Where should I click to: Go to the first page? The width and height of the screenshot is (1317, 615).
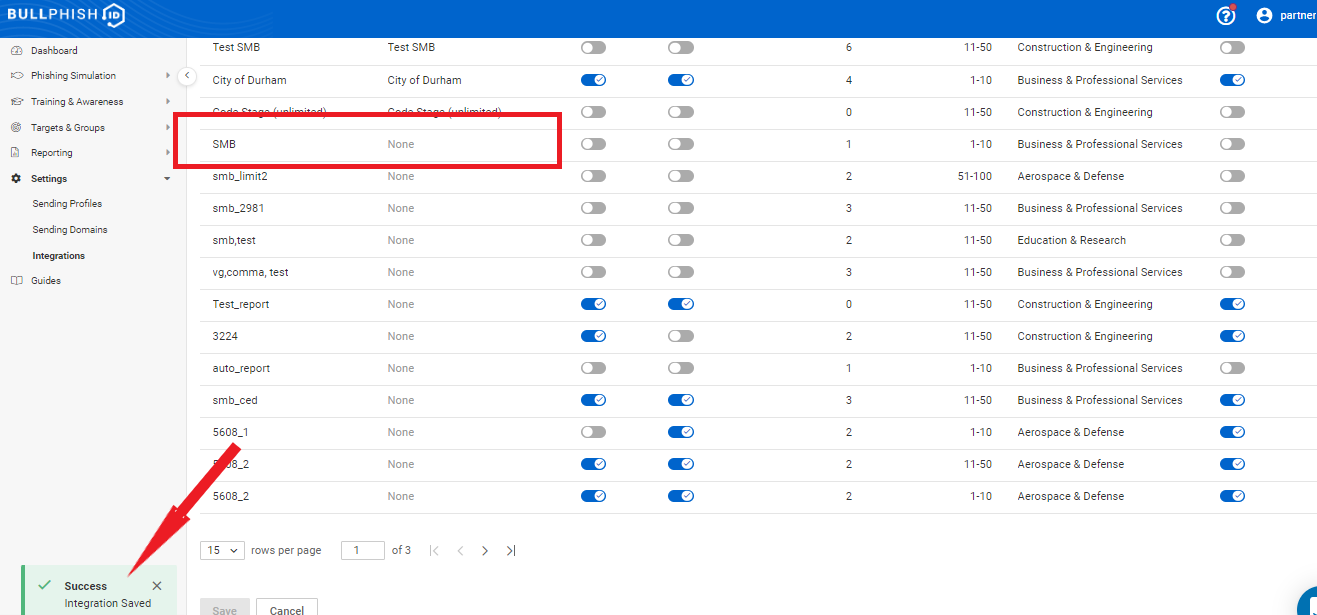pos(434,550)
